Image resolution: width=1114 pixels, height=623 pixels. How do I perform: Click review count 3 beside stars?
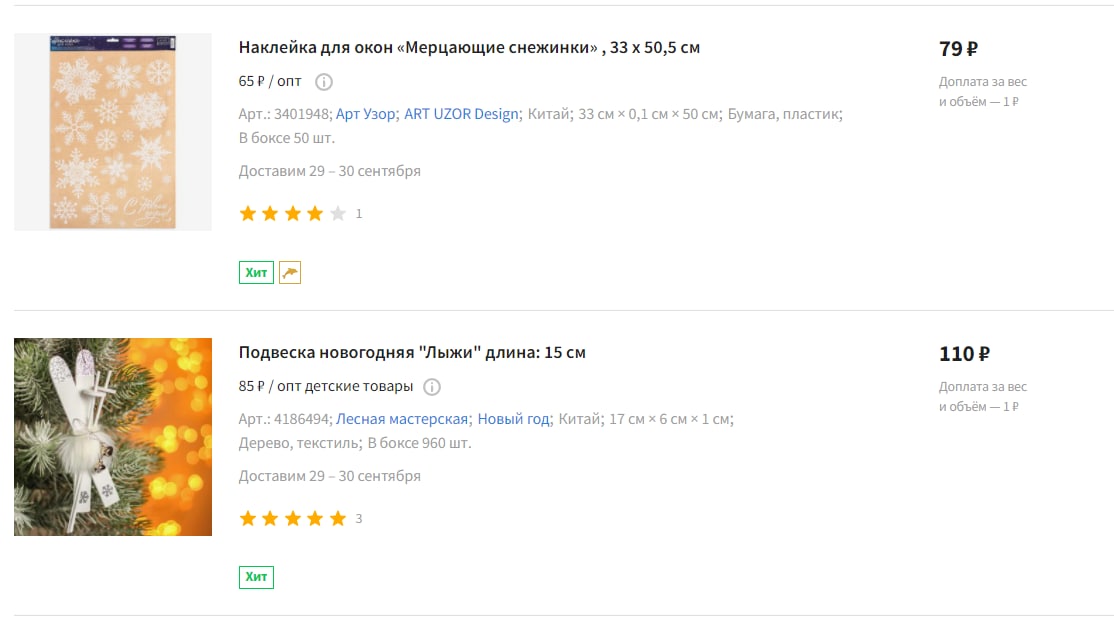(359, 519)
